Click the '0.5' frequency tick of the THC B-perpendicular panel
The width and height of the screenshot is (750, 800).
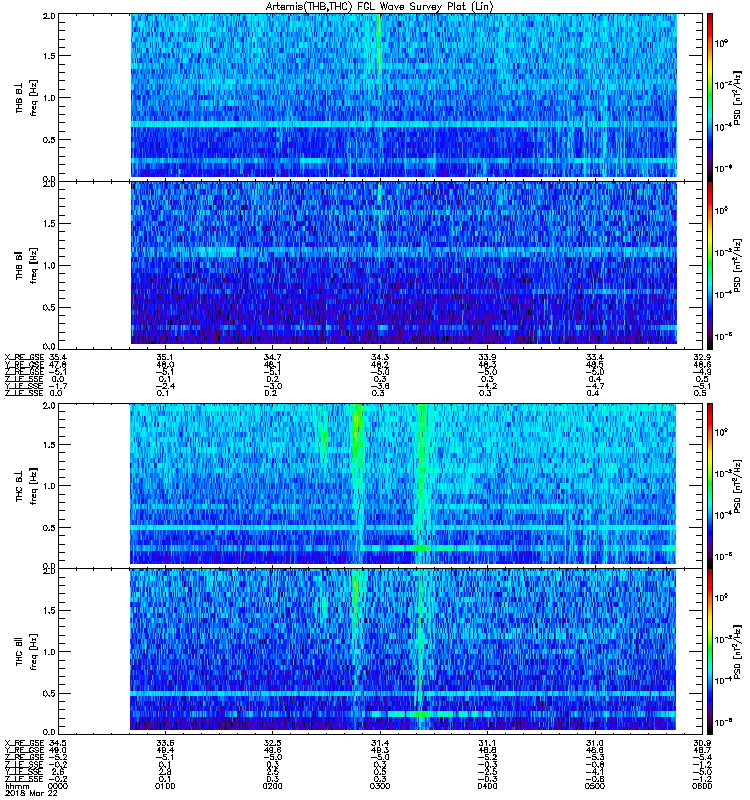pos(49,528)
